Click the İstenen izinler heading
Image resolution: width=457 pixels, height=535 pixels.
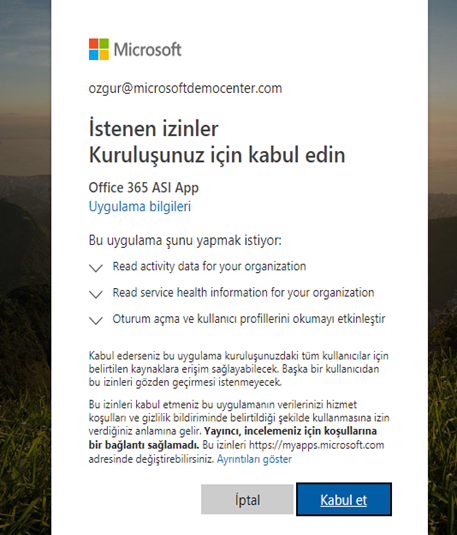153,128
